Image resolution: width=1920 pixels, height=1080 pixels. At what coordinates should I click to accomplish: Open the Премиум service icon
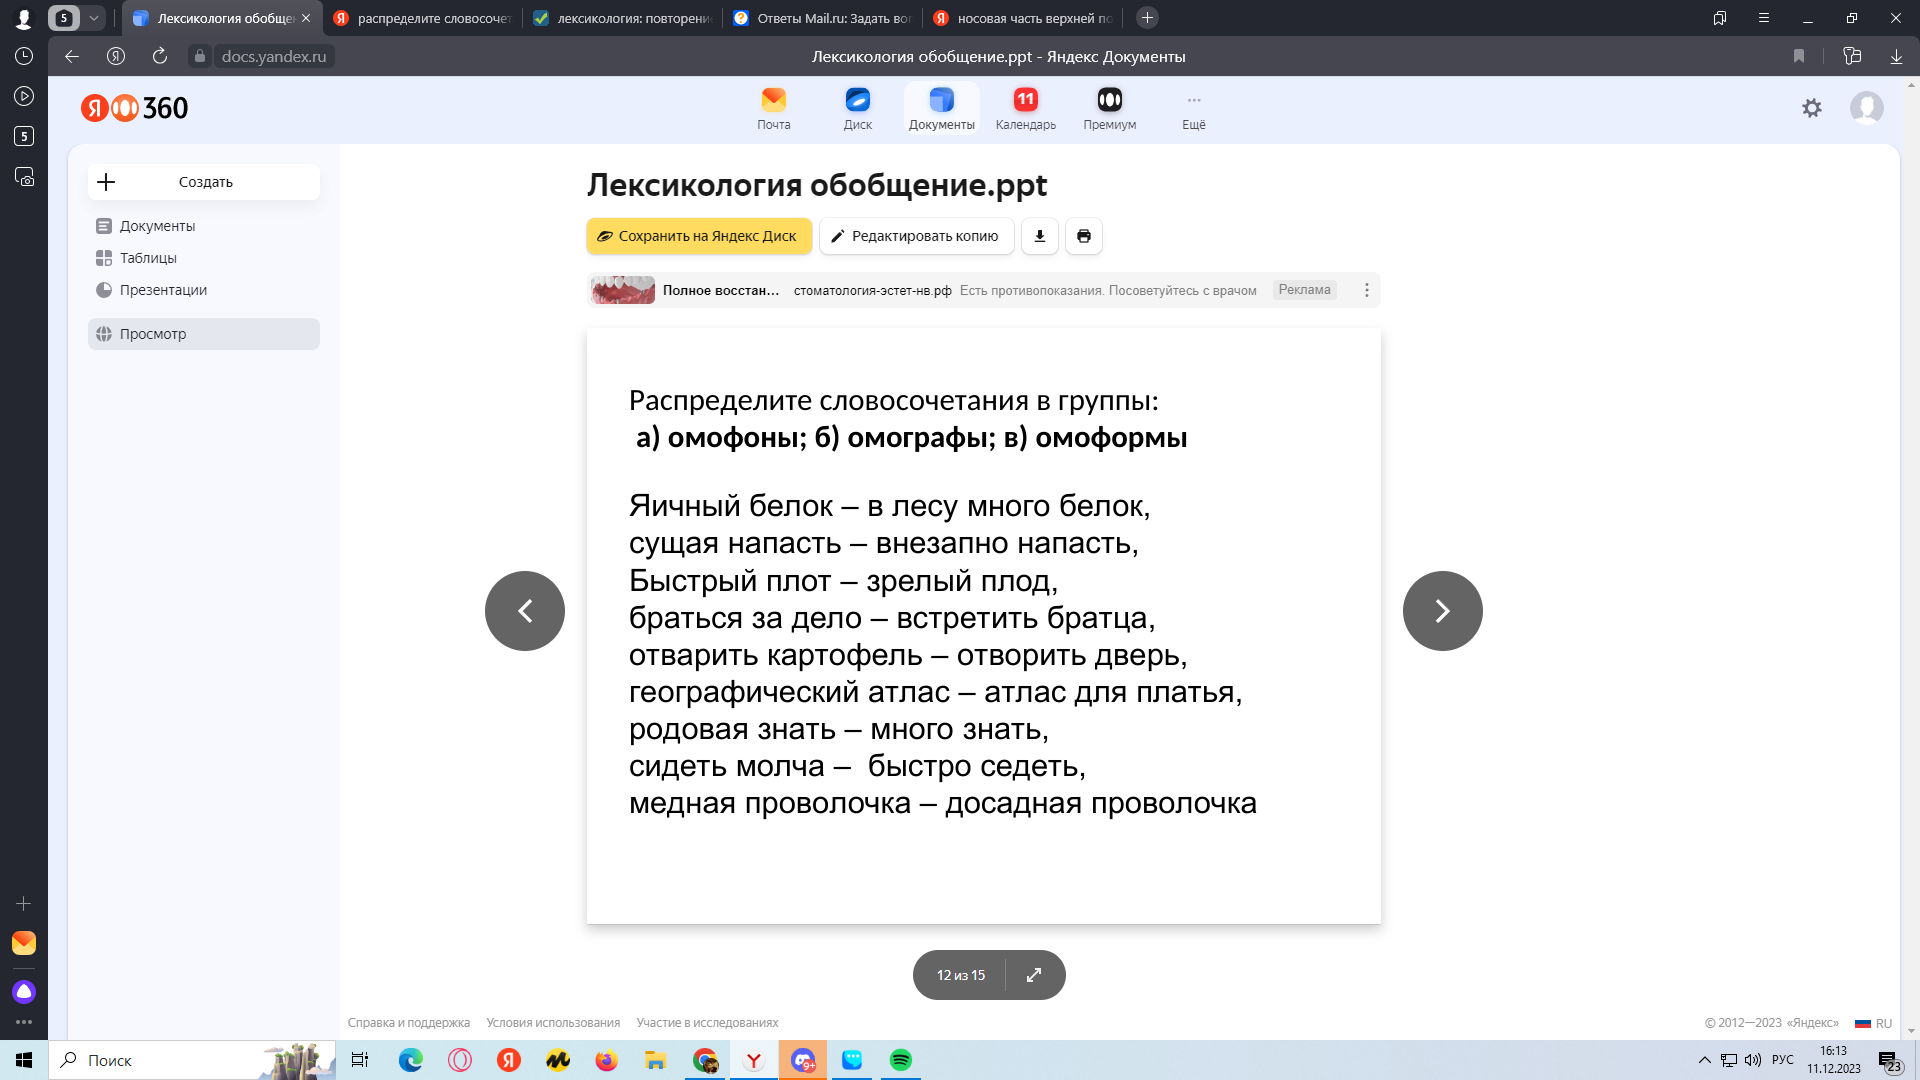pos(1109,108)
